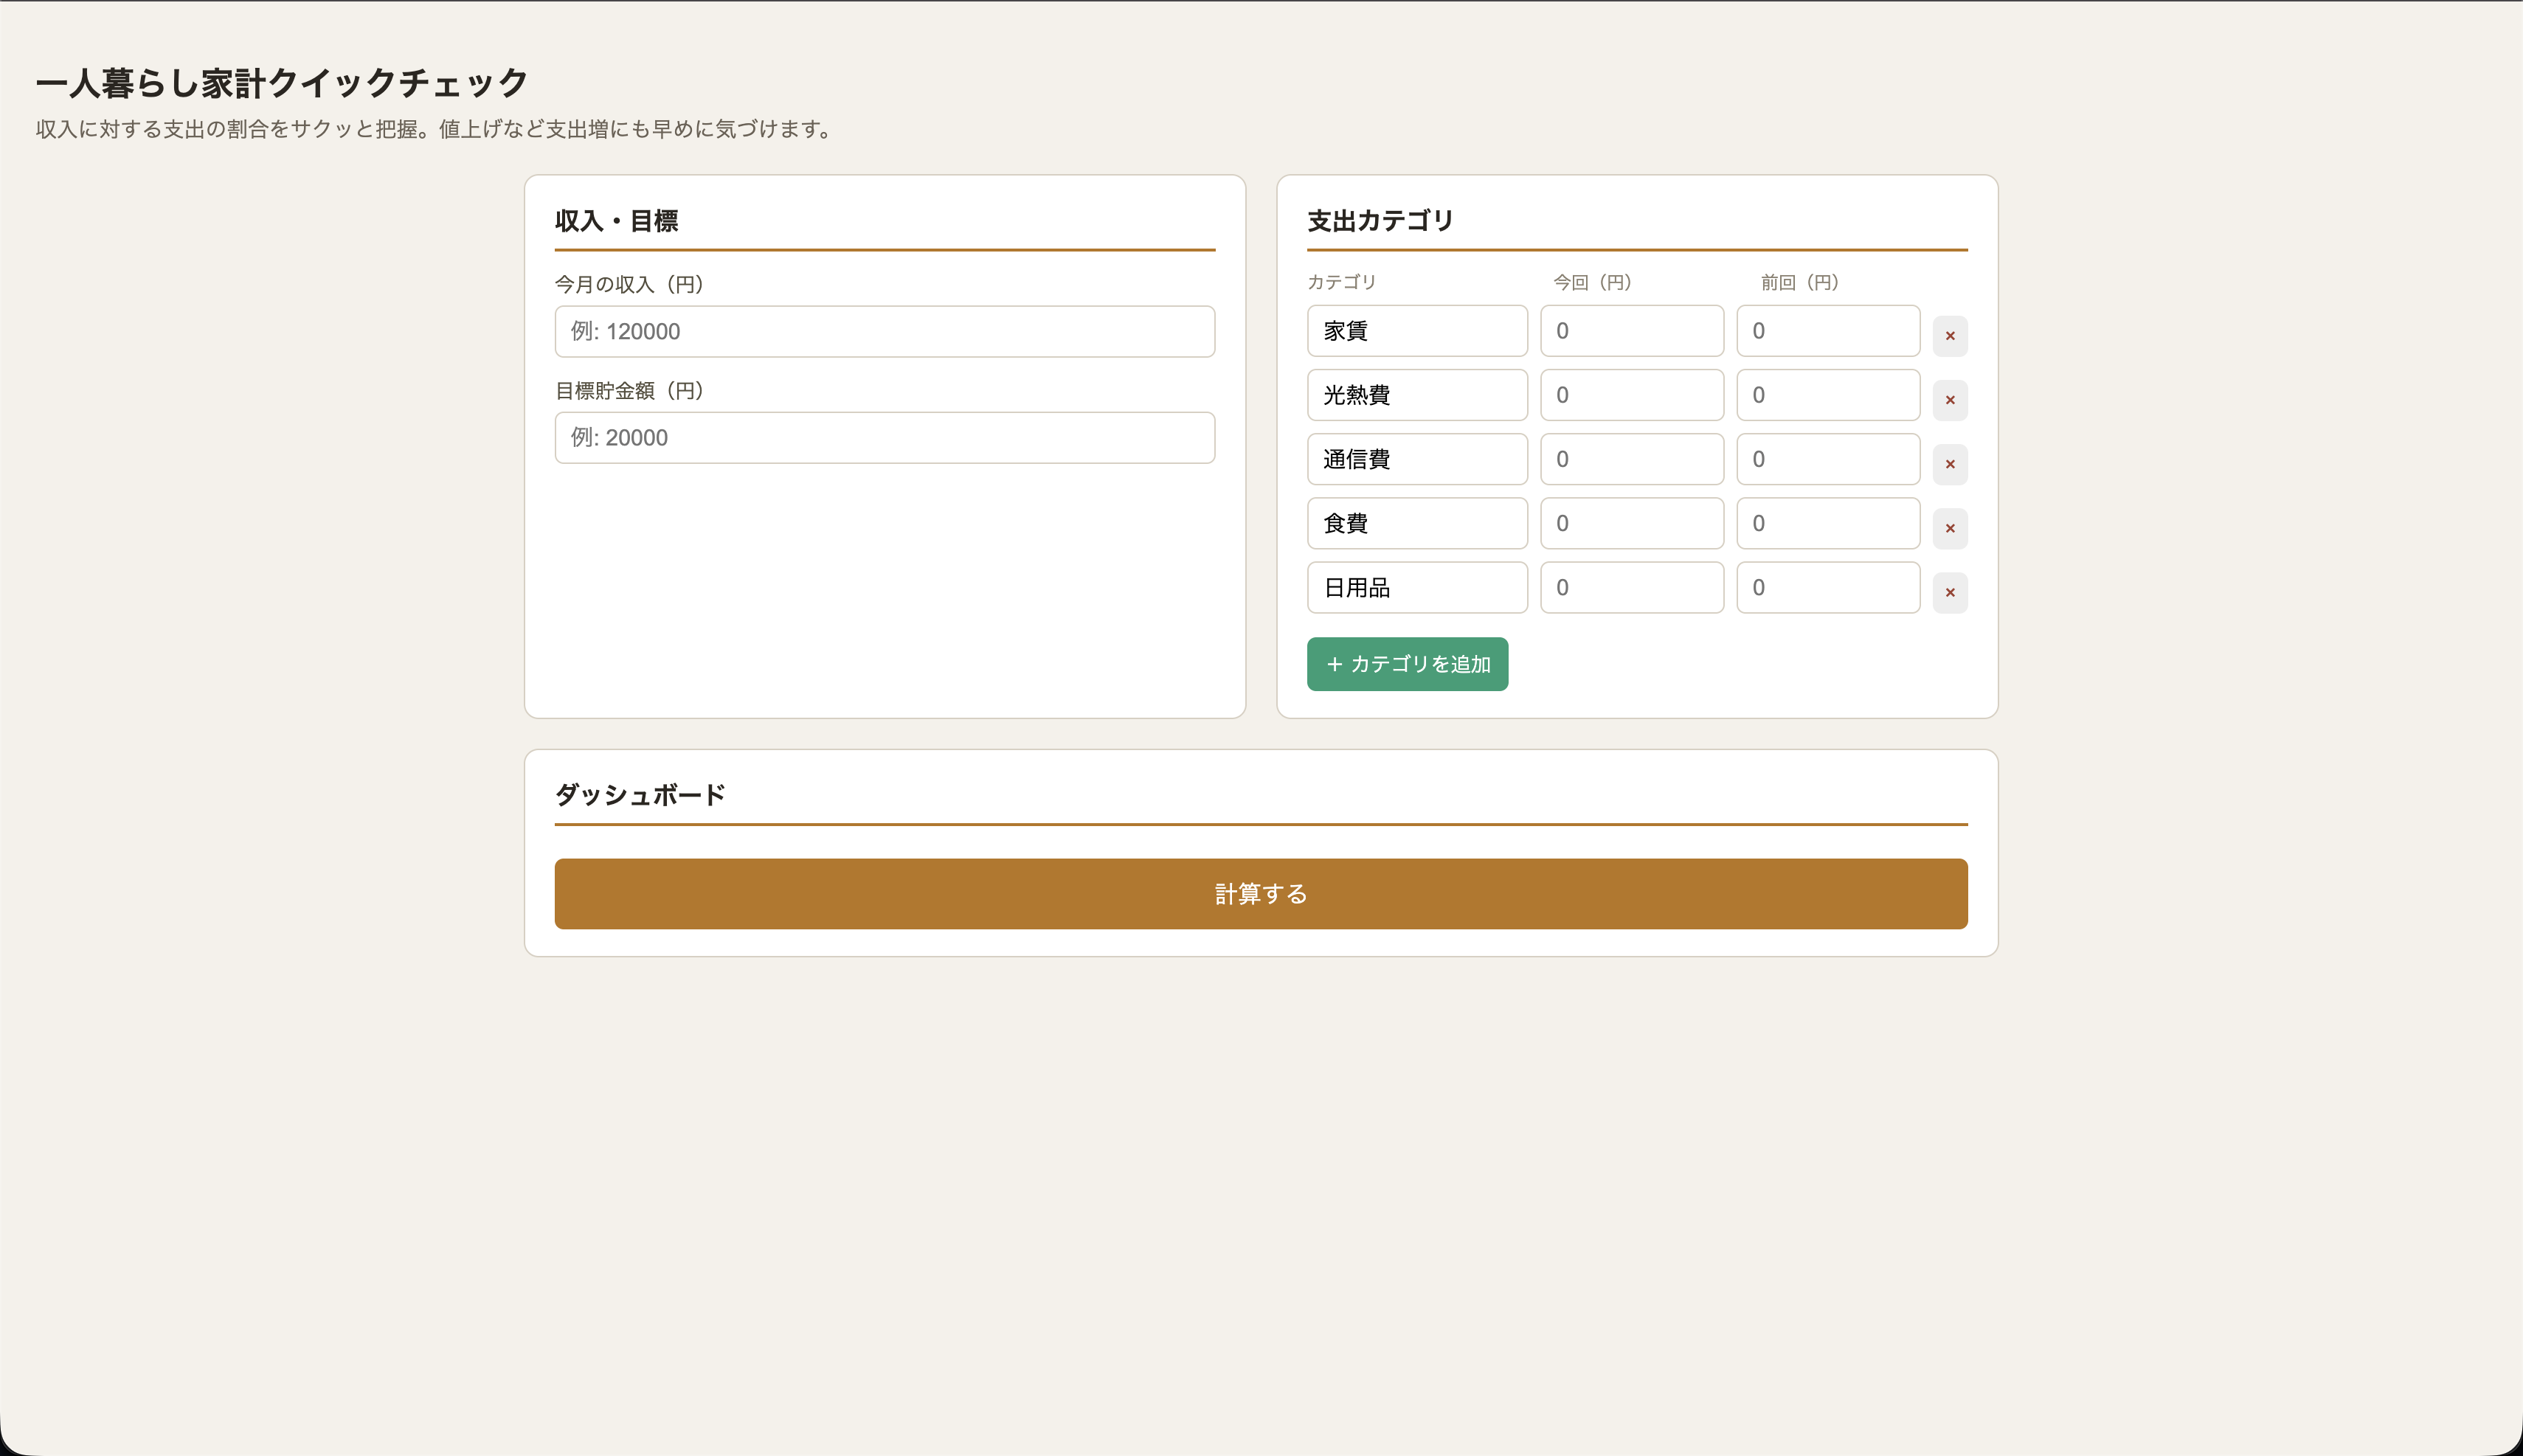Viewport: 2523px width, 1456px height.
Task: Select the 前回 amount field for 食費
Action: tap(1828, 523)
